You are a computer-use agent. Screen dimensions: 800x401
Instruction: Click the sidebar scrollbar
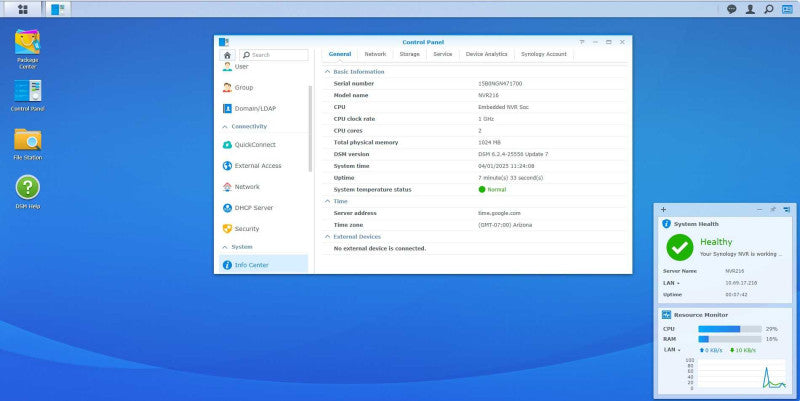(x=310, y=129)
